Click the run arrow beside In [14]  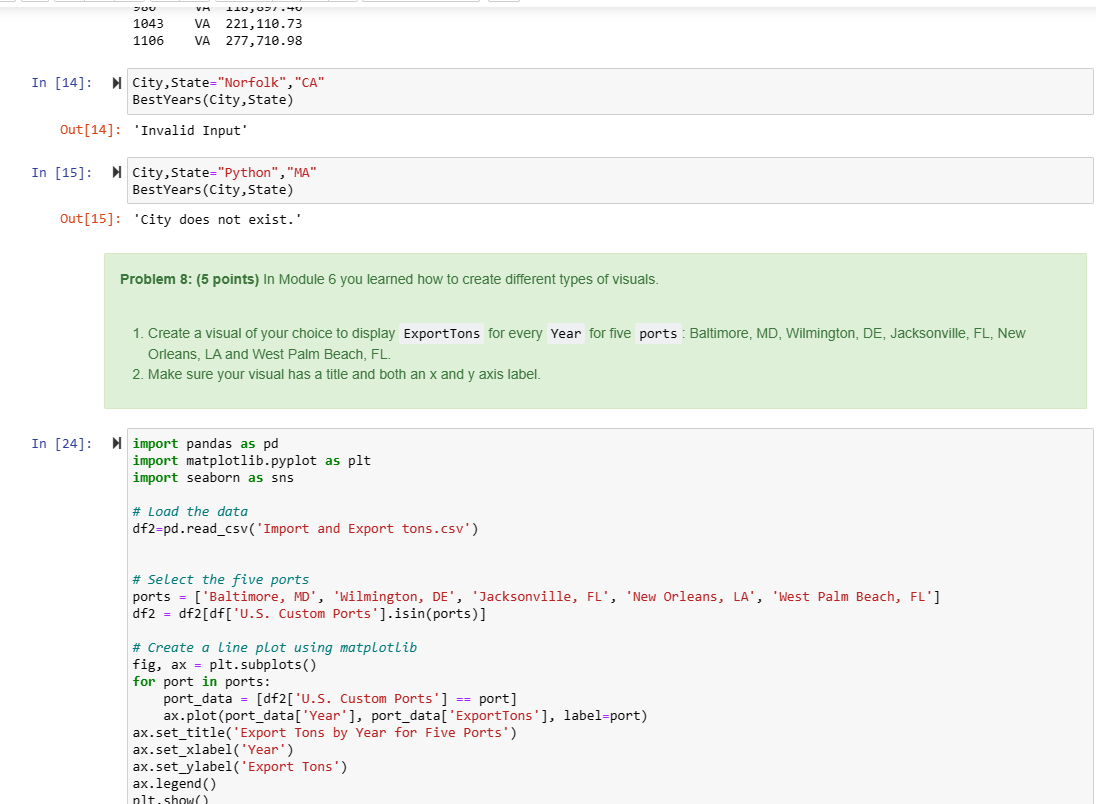116,82
